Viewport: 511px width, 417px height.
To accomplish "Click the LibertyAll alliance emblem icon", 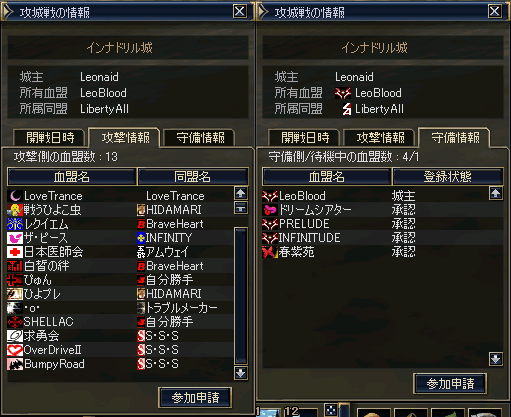I will pos(347,109).
